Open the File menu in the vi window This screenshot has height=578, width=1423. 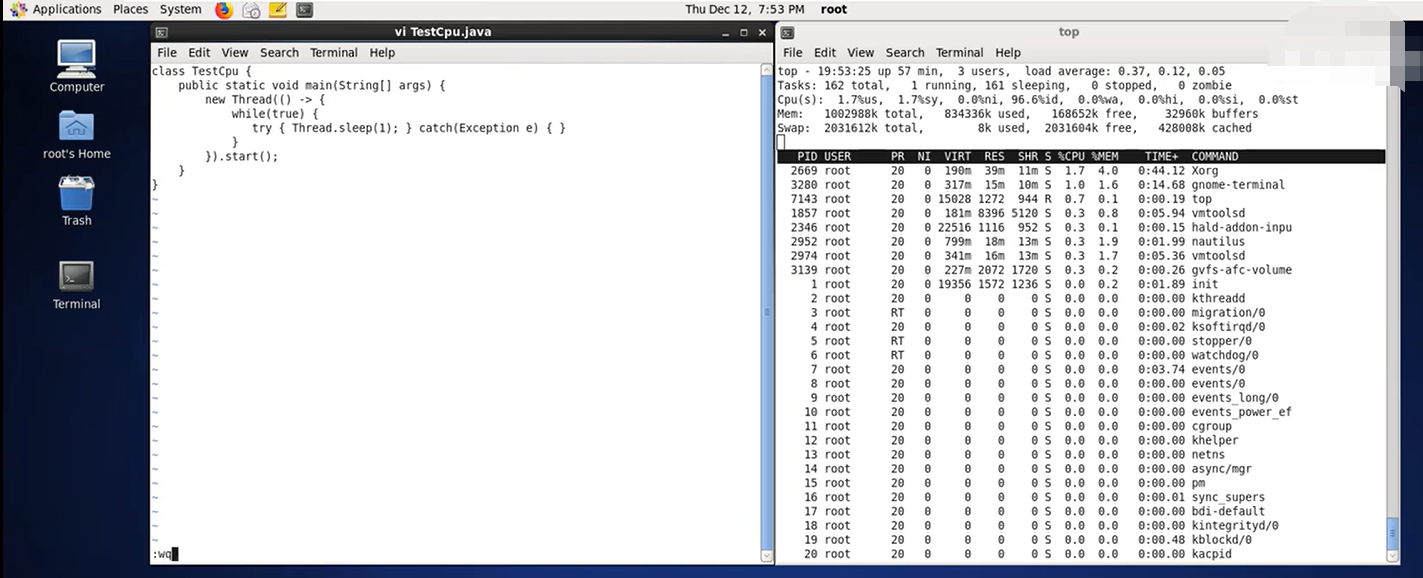(167, 53)
